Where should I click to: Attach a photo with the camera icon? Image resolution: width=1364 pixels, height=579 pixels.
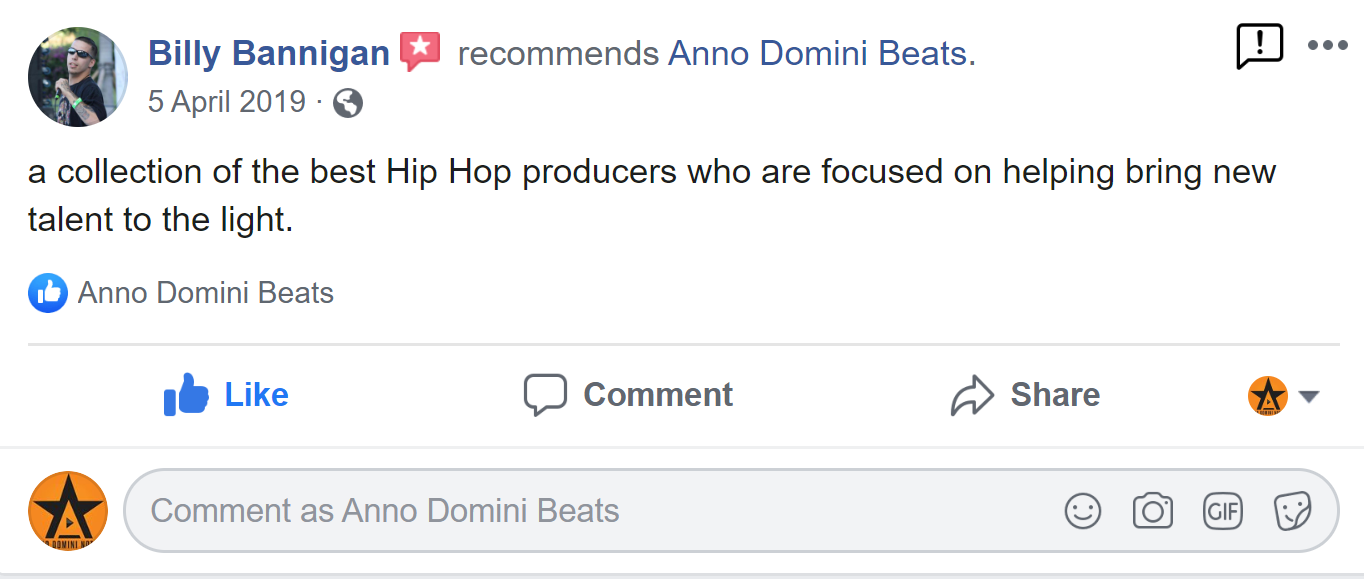click(1152, 511)
